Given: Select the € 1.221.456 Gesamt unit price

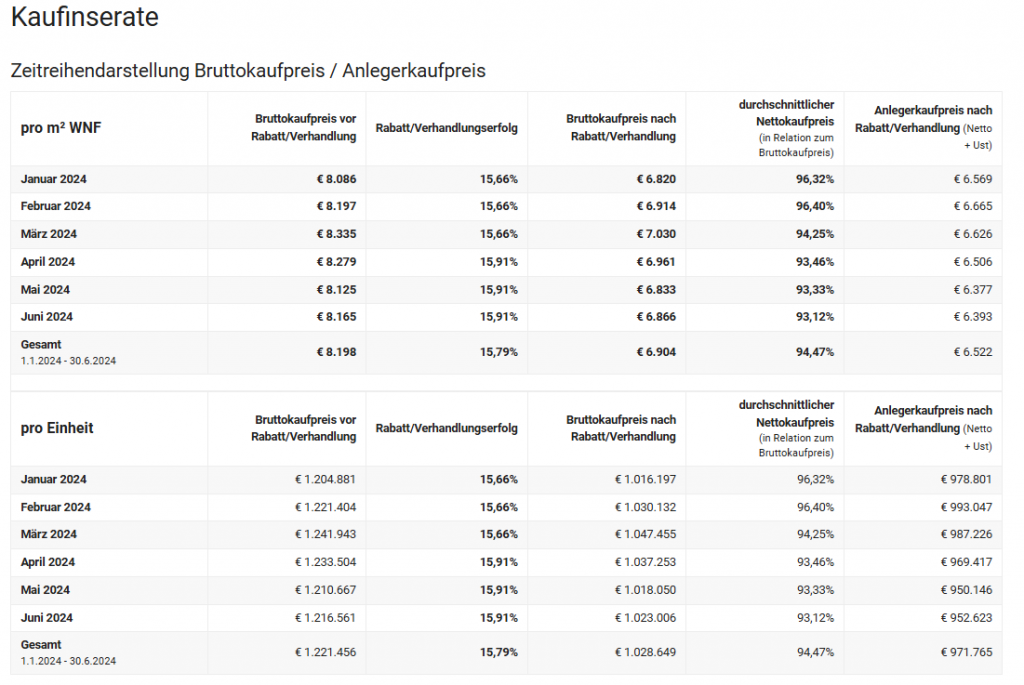Looking at the screenshot, I should tap(325, 652).
